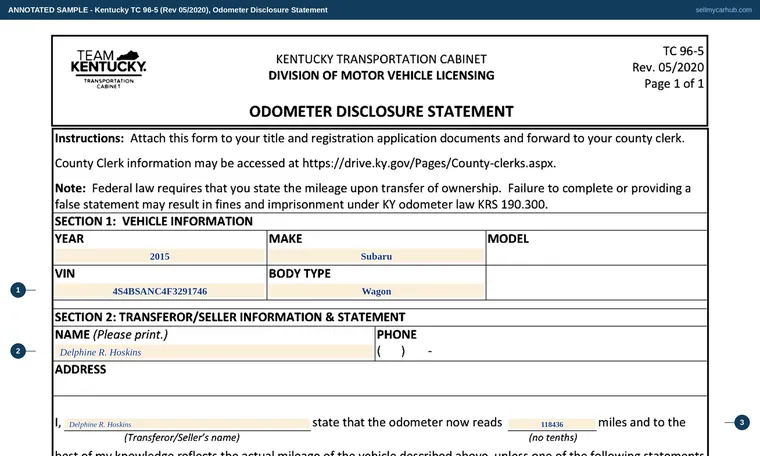
Task: Click the drive.ky.gov County-clerks URL text
Action: click(x=429, y=163)
